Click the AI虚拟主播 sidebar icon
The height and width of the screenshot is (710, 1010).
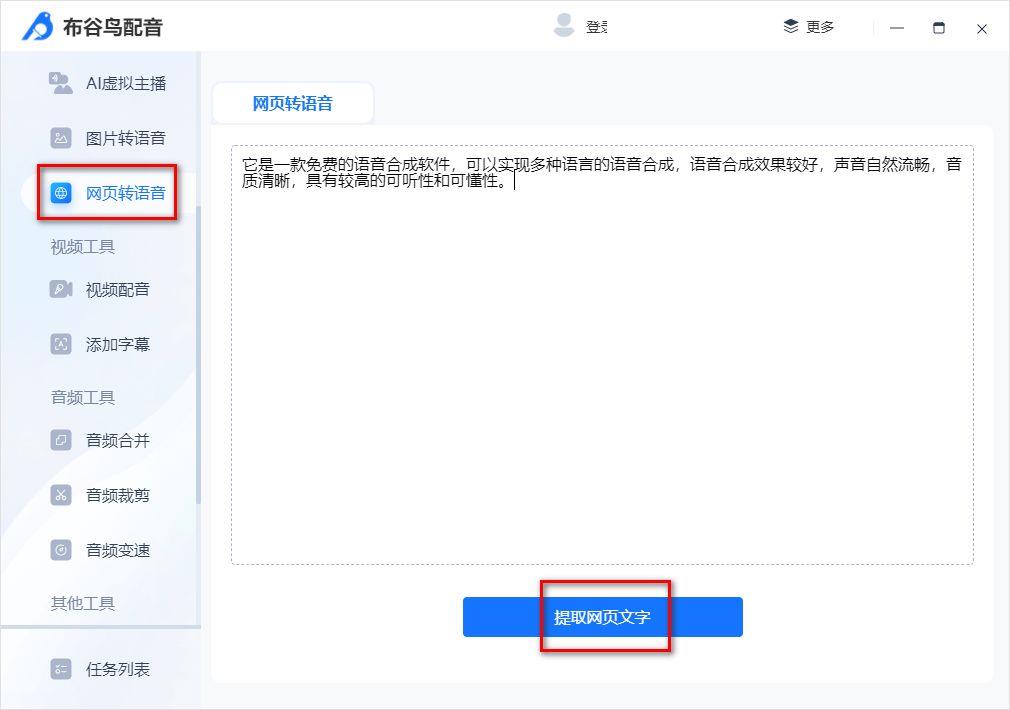(x=61, y=83)
